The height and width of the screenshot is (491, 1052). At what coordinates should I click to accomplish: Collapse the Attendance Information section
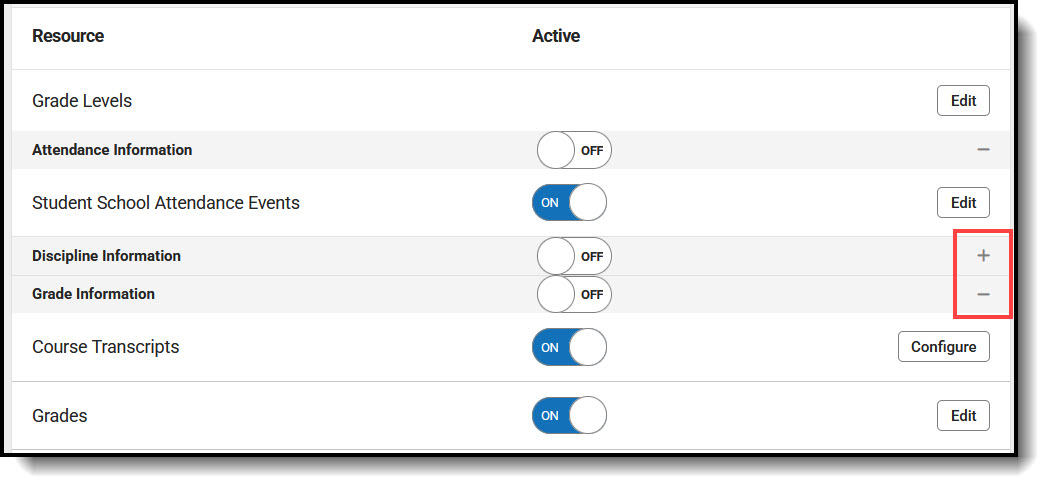(x=983, y=150)
